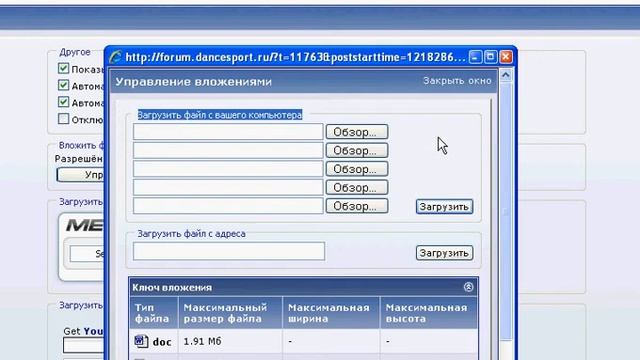The width and height of the screenshot is (640, 360).
Task: Click first Обзор... browse button
Action: click(x=357, y=132)
